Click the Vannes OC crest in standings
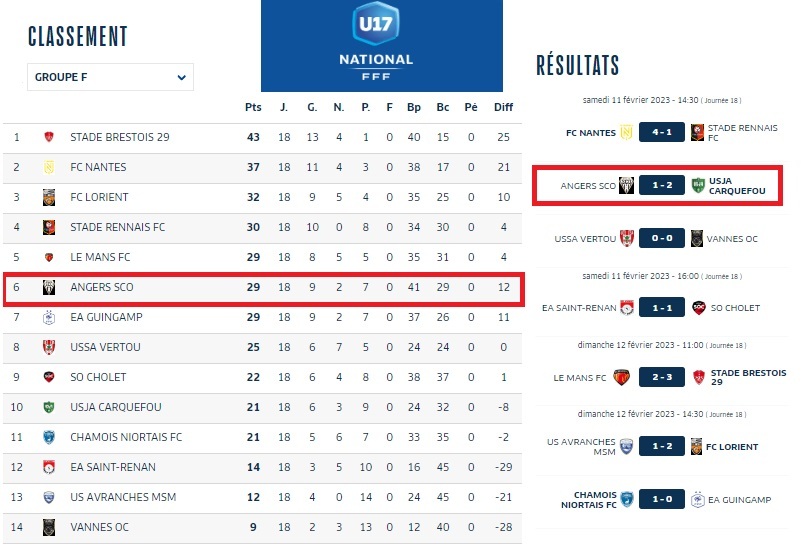The height and width of the screenshot is (552, 801). click(x=48, y=527)
